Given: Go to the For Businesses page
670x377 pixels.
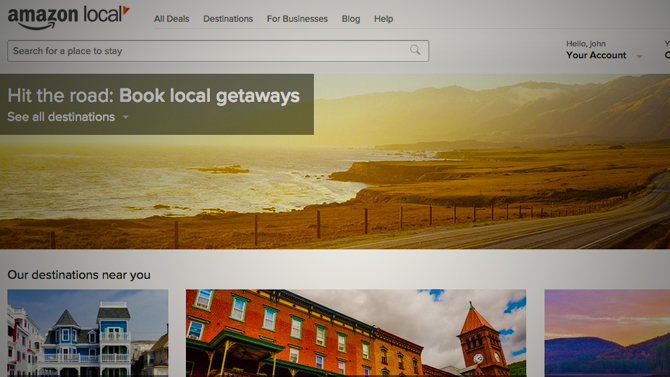Looking at the screenshot, I should pyautogui.click(x=297, y=19).
